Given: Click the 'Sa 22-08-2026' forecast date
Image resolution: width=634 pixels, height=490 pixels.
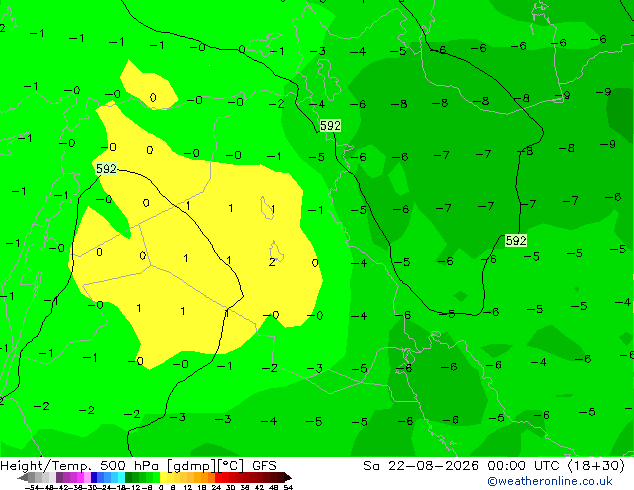Looking at the screenshot, I should (x=421, y=466).
